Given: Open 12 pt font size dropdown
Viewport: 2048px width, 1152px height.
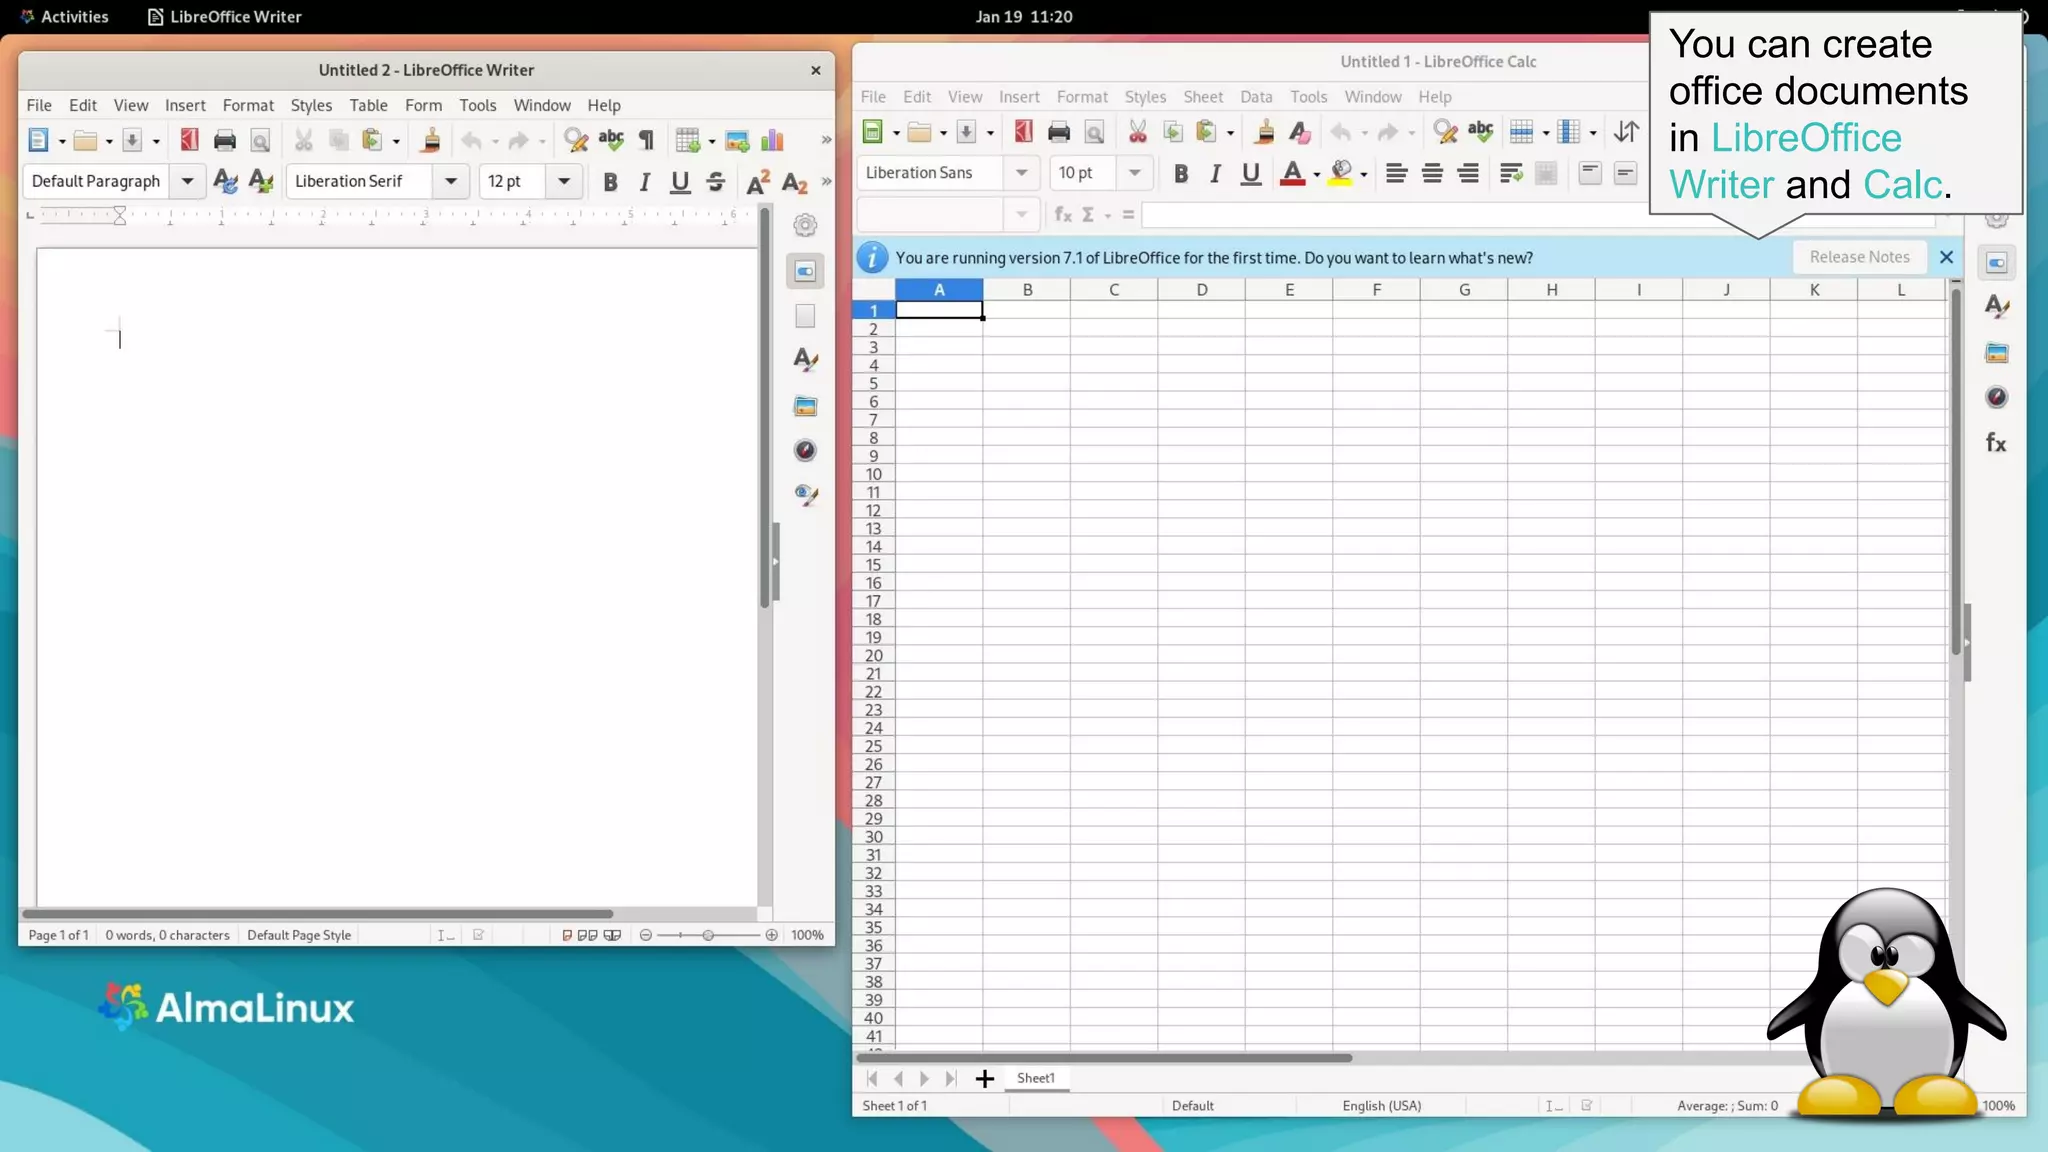Looking at the screenshot, I should (564, 182).
